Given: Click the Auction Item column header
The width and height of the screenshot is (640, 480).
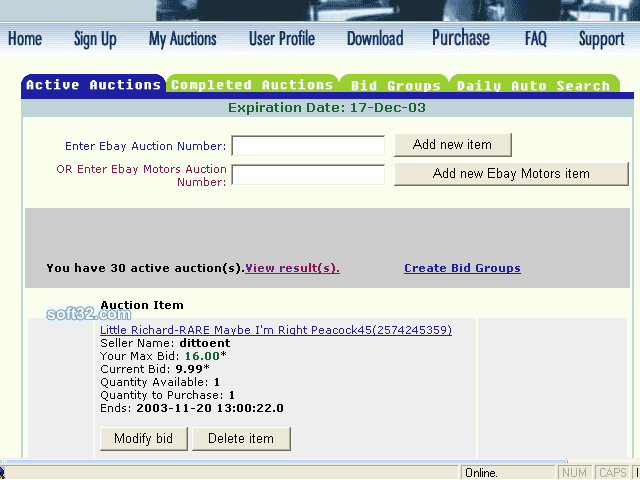Looking at the screenshot, I should [x=142, y=305].
